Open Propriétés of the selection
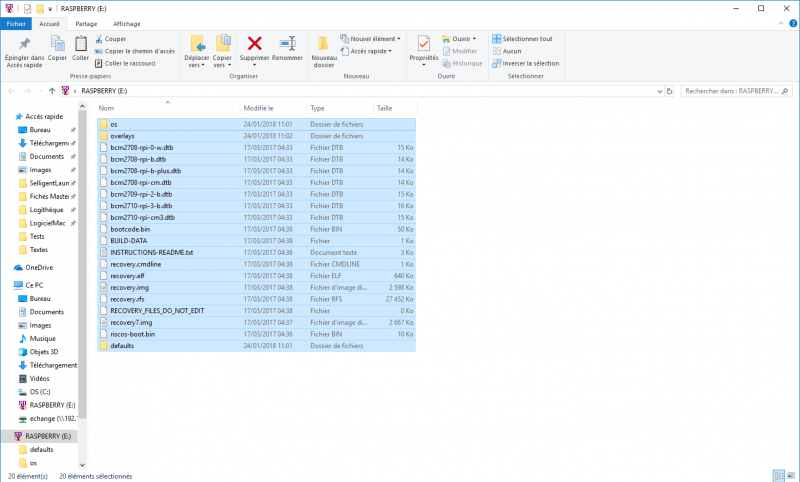Viewport: 800px width, 482px height. tap(423, 50)
